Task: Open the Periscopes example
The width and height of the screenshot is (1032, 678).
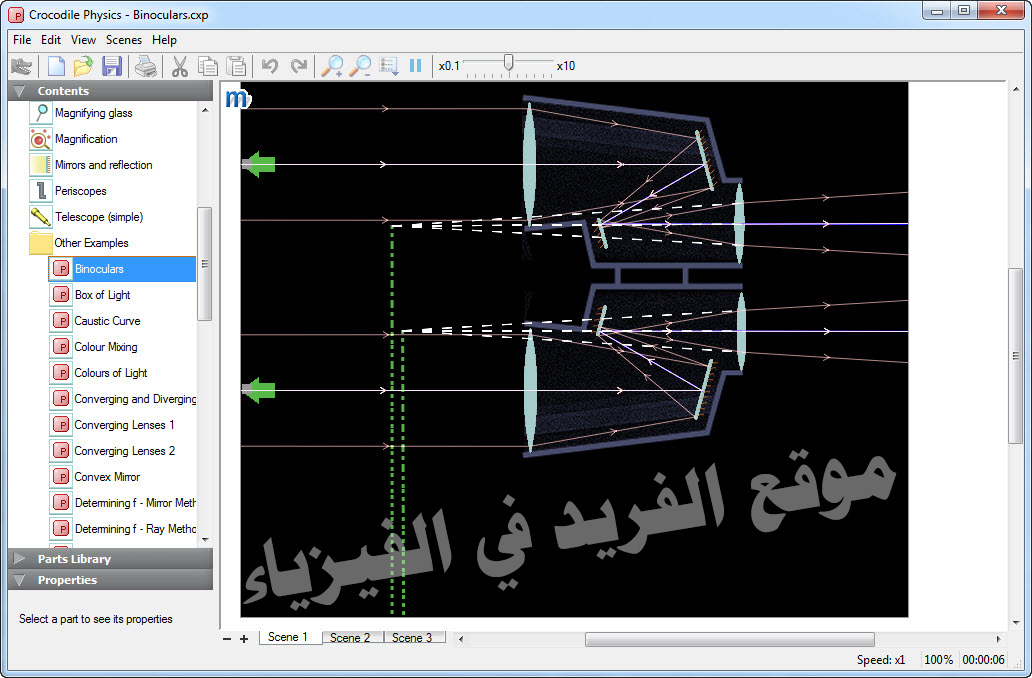Action: coord(80,191)
